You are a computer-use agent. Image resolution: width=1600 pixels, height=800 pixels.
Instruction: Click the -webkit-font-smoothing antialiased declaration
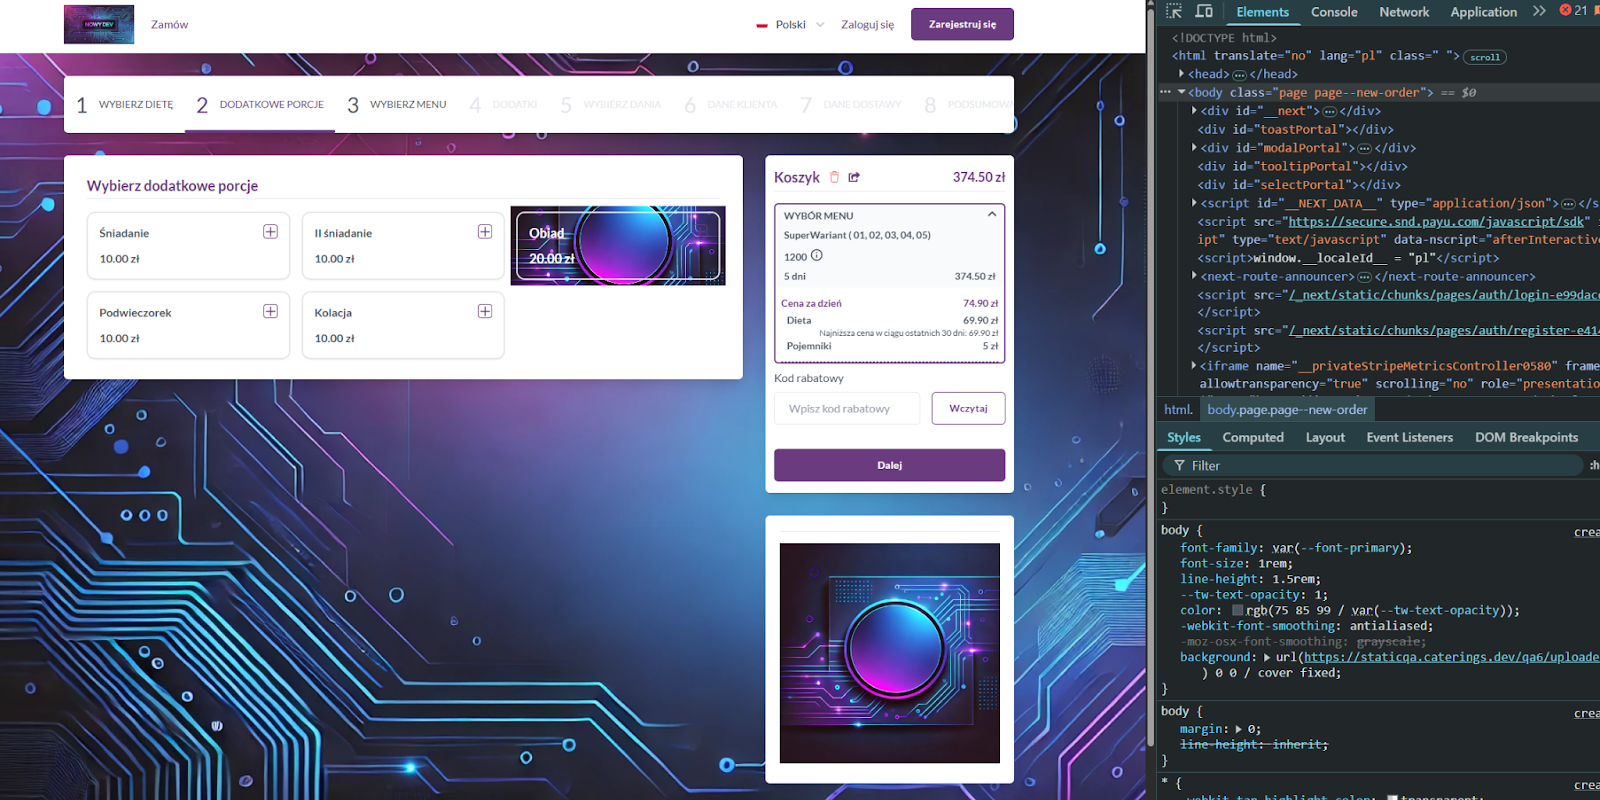[1306, 626]
